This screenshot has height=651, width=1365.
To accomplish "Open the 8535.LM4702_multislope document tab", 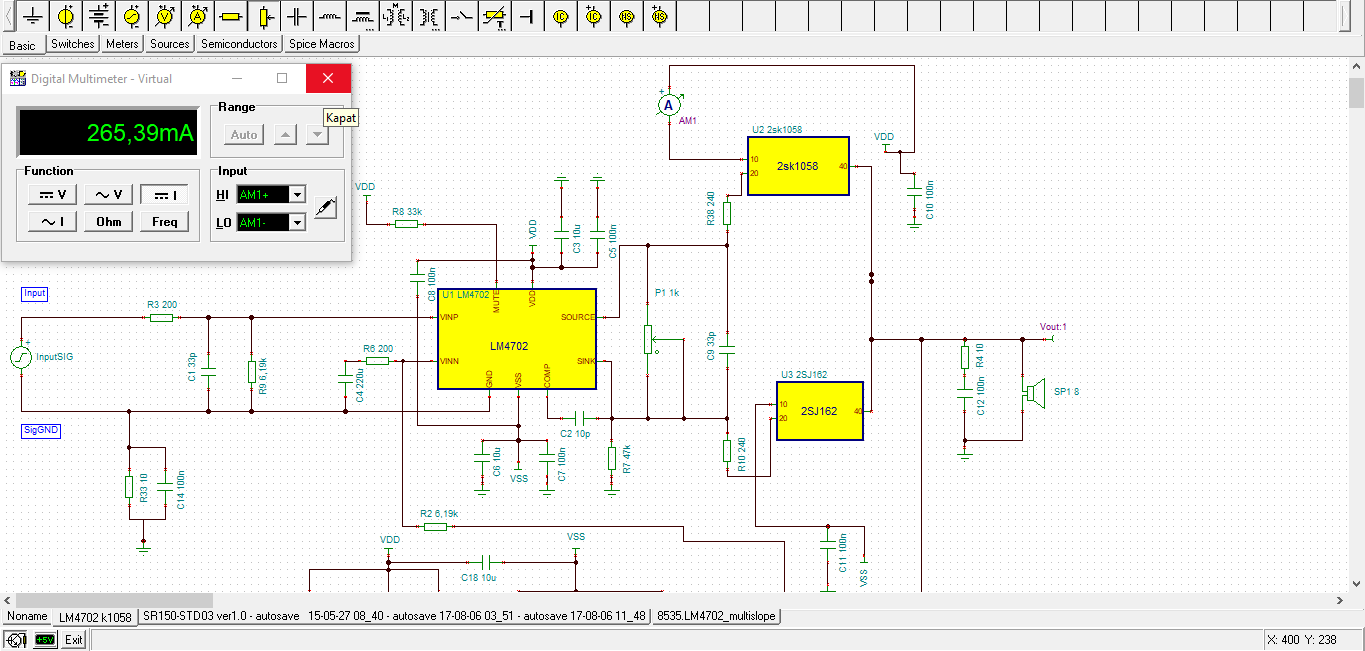I will (x=717, y=616).
